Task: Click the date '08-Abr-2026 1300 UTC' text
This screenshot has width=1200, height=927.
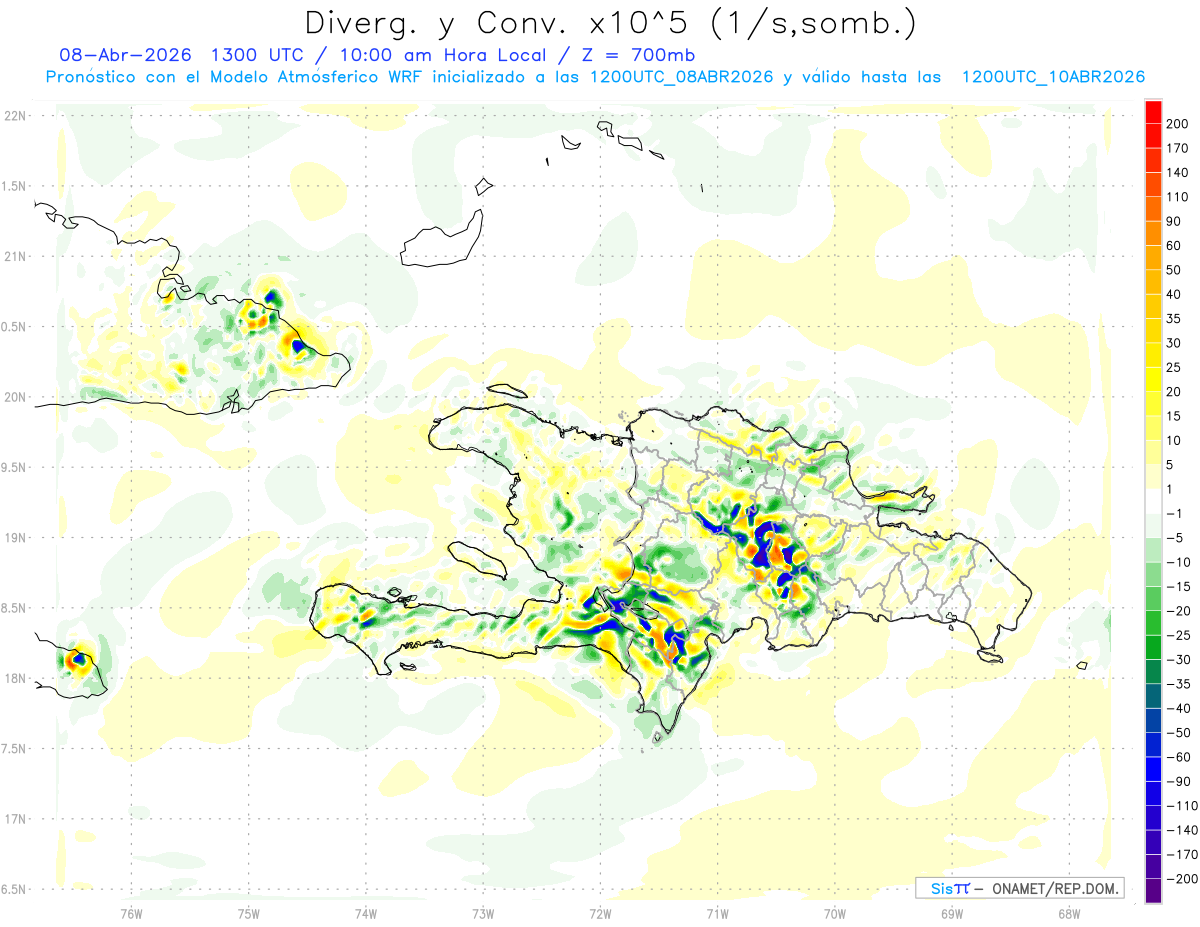Action: coord(182,55)
